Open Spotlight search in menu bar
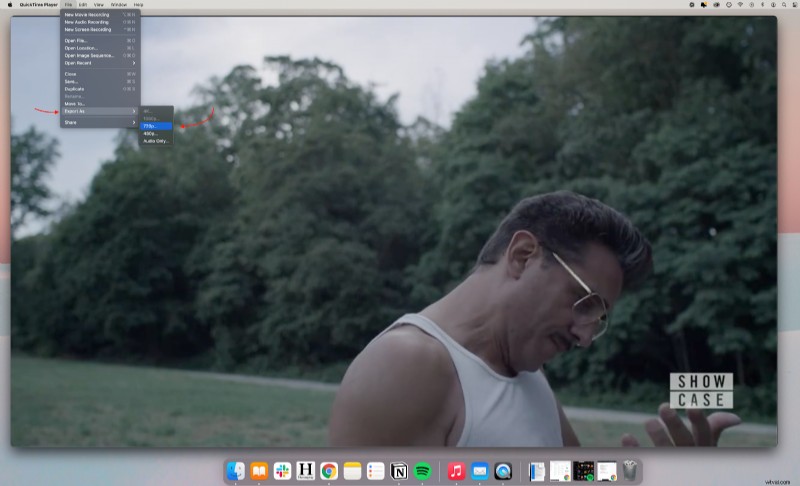Image resolution: width=800 pixels, height=486 pixels. [x=784, y=5]
